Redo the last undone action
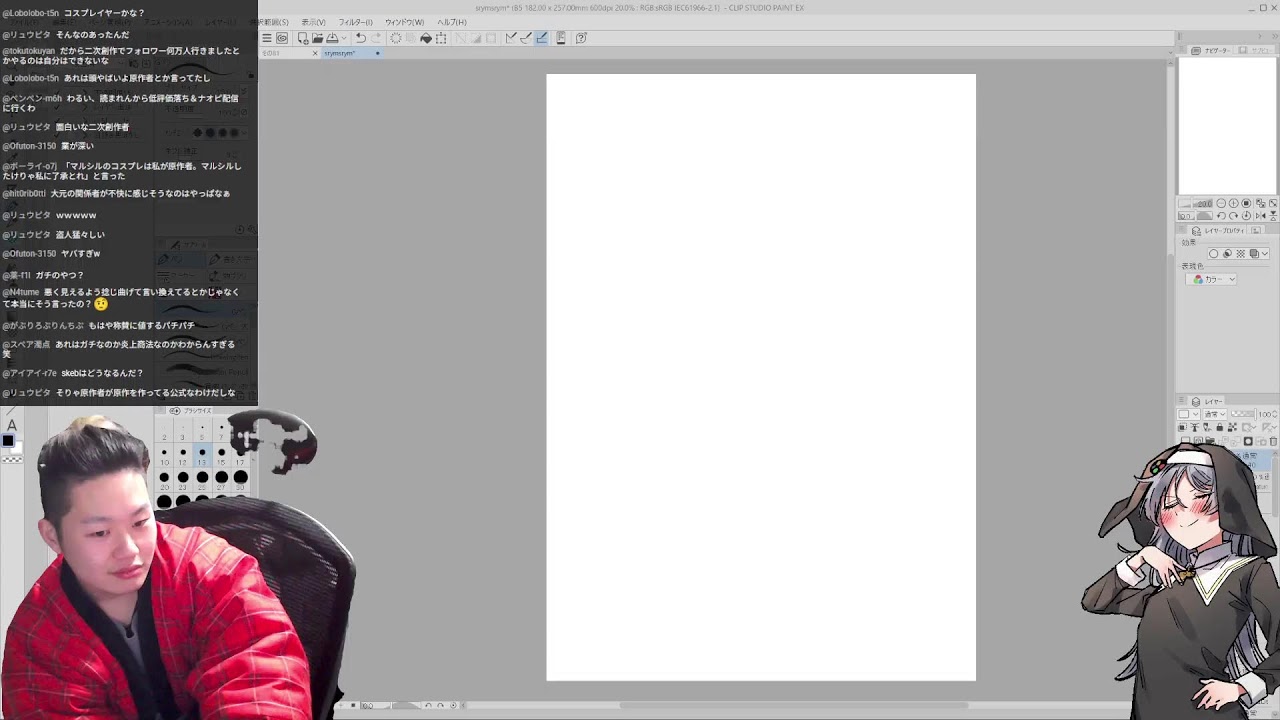The width and height of the screenshot is (1280, 720). click(376, 38)
